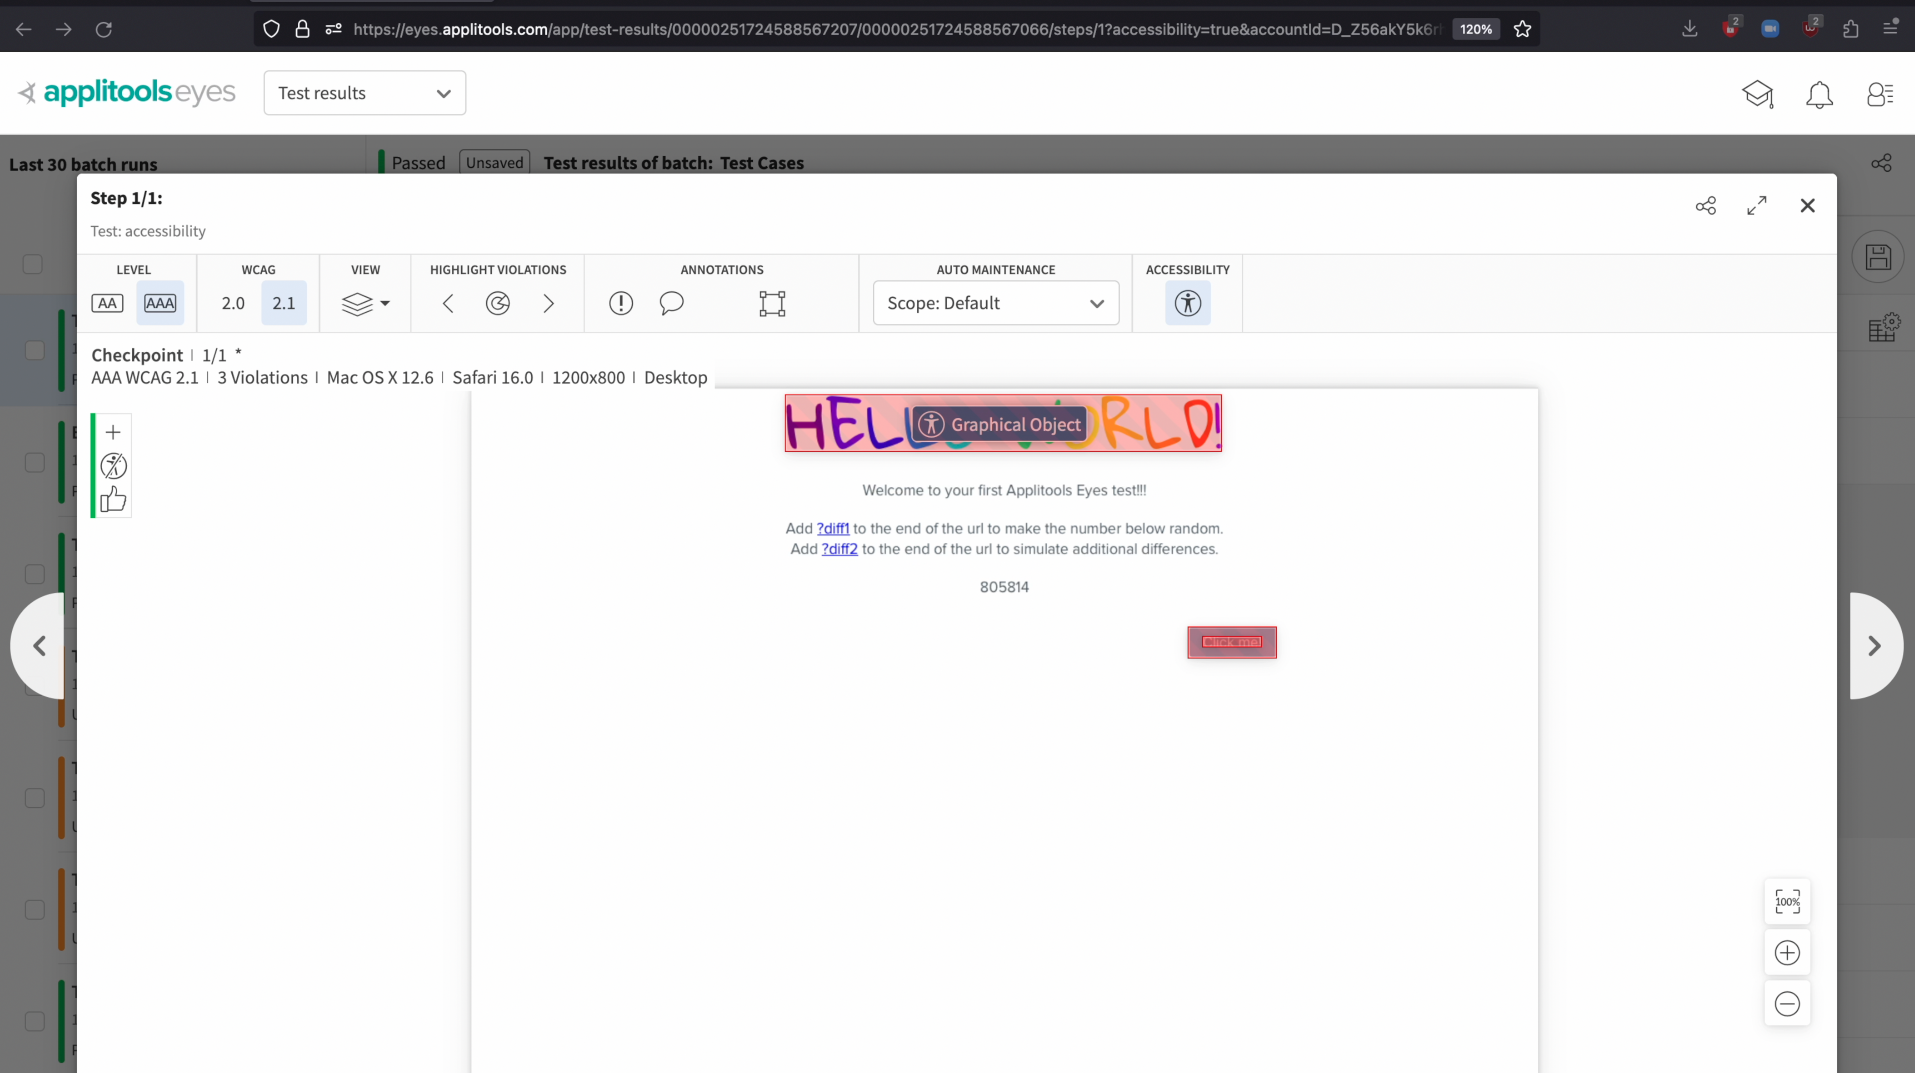1915x1073 pixels.
Task: Click plus icon in checkpoint side toolbar
Action: 113,432
